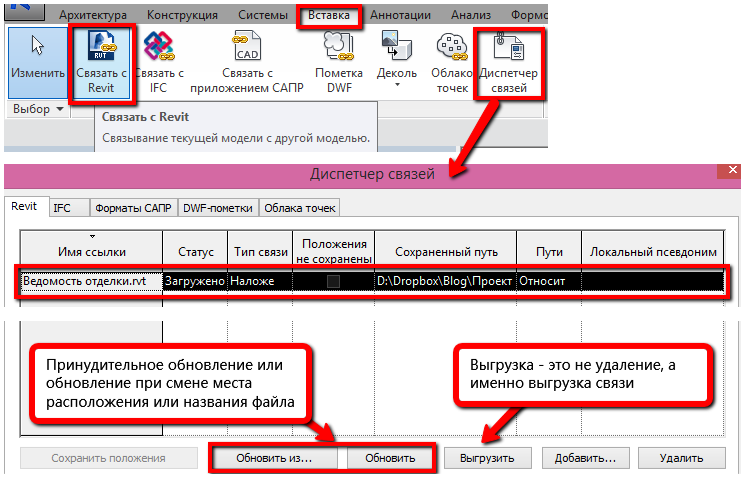745x481 pixels.
Task: Click the Удалить button
Action: [x=681, y=458]
